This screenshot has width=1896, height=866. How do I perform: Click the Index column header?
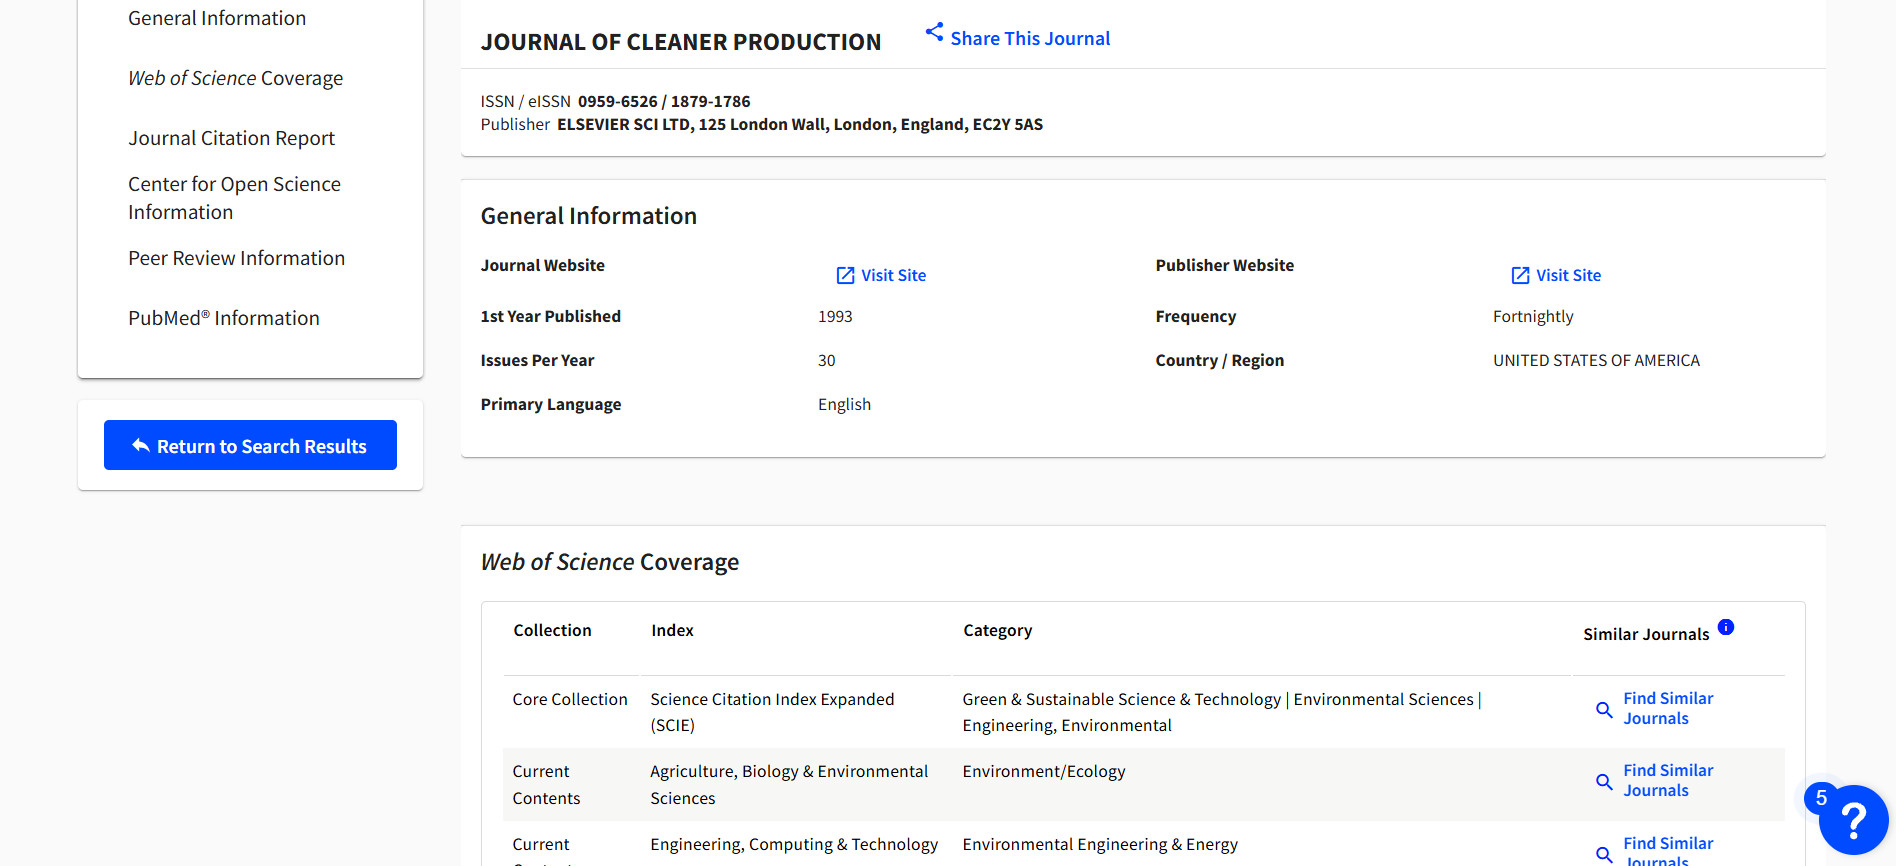[672, 630]
